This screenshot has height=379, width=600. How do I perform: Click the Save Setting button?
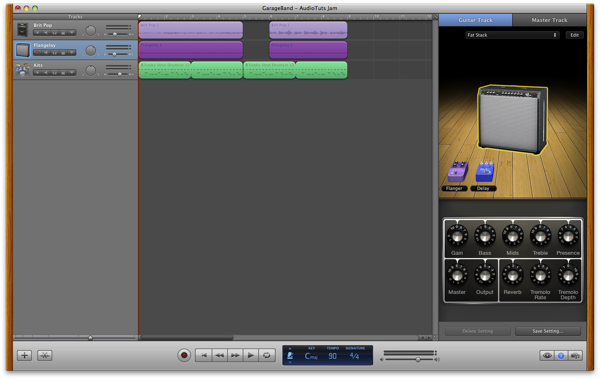pos(548,331)
